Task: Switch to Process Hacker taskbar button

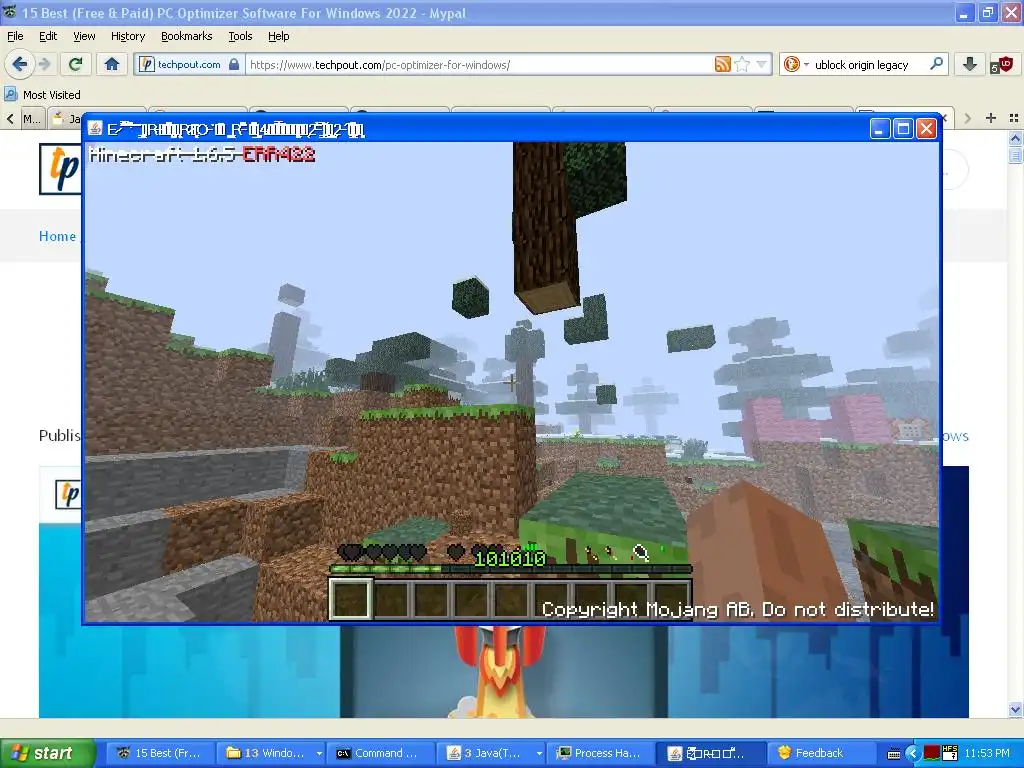Action: [x=601, y=753]
